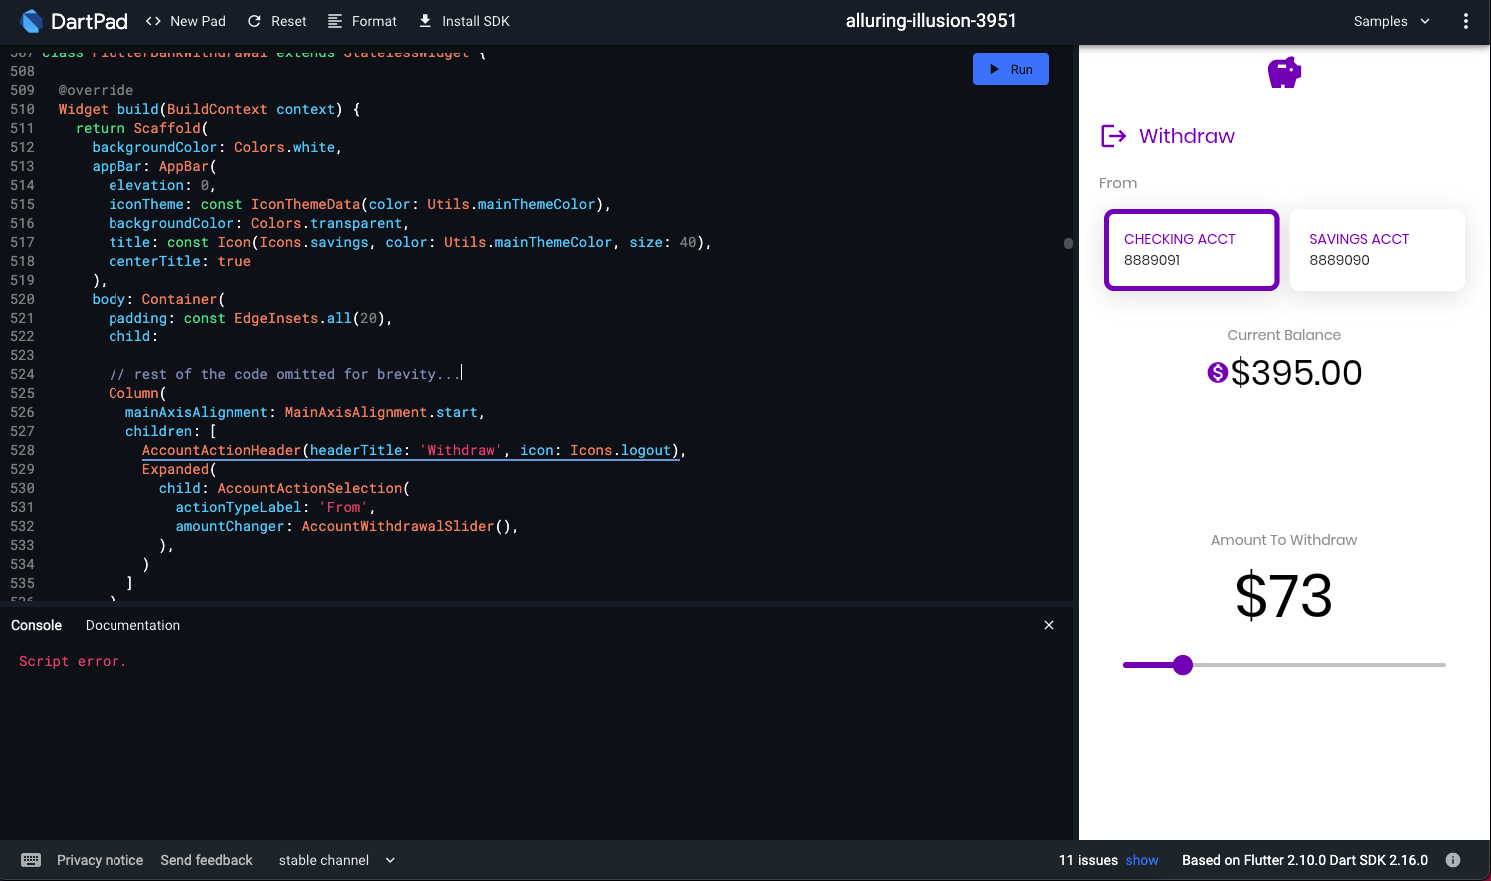1491x881 pixels.
Task: Select the SAVINGS ACCT card
Action: click(x=1377, y=250)
